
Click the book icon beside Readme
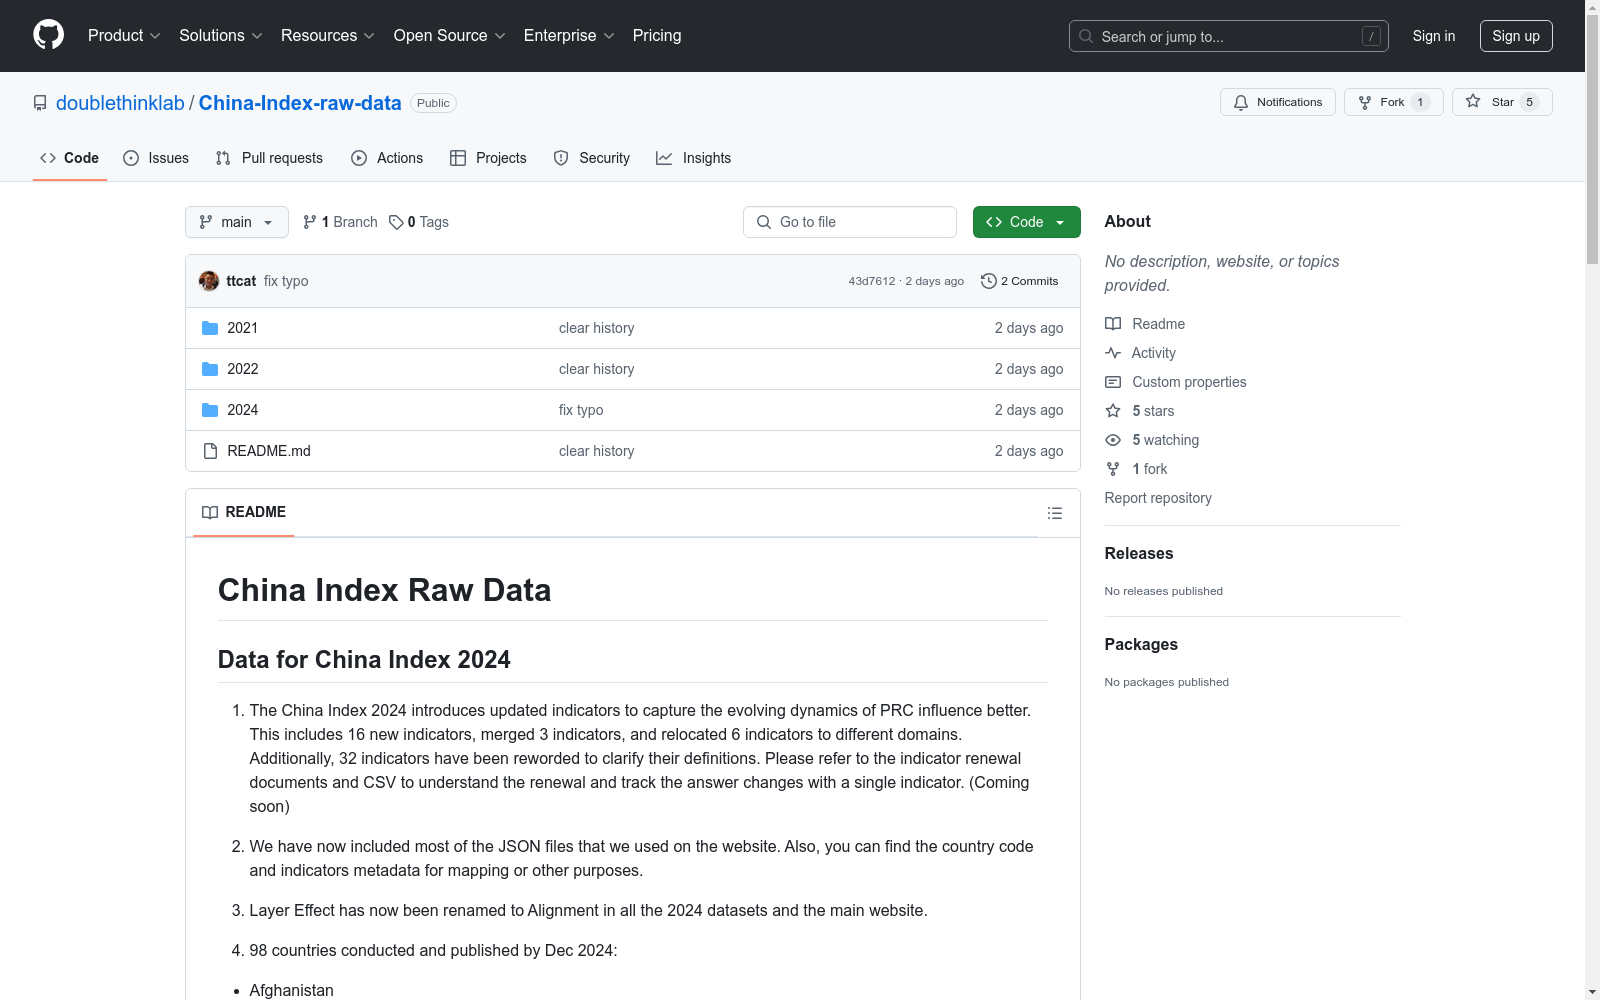1113,324
